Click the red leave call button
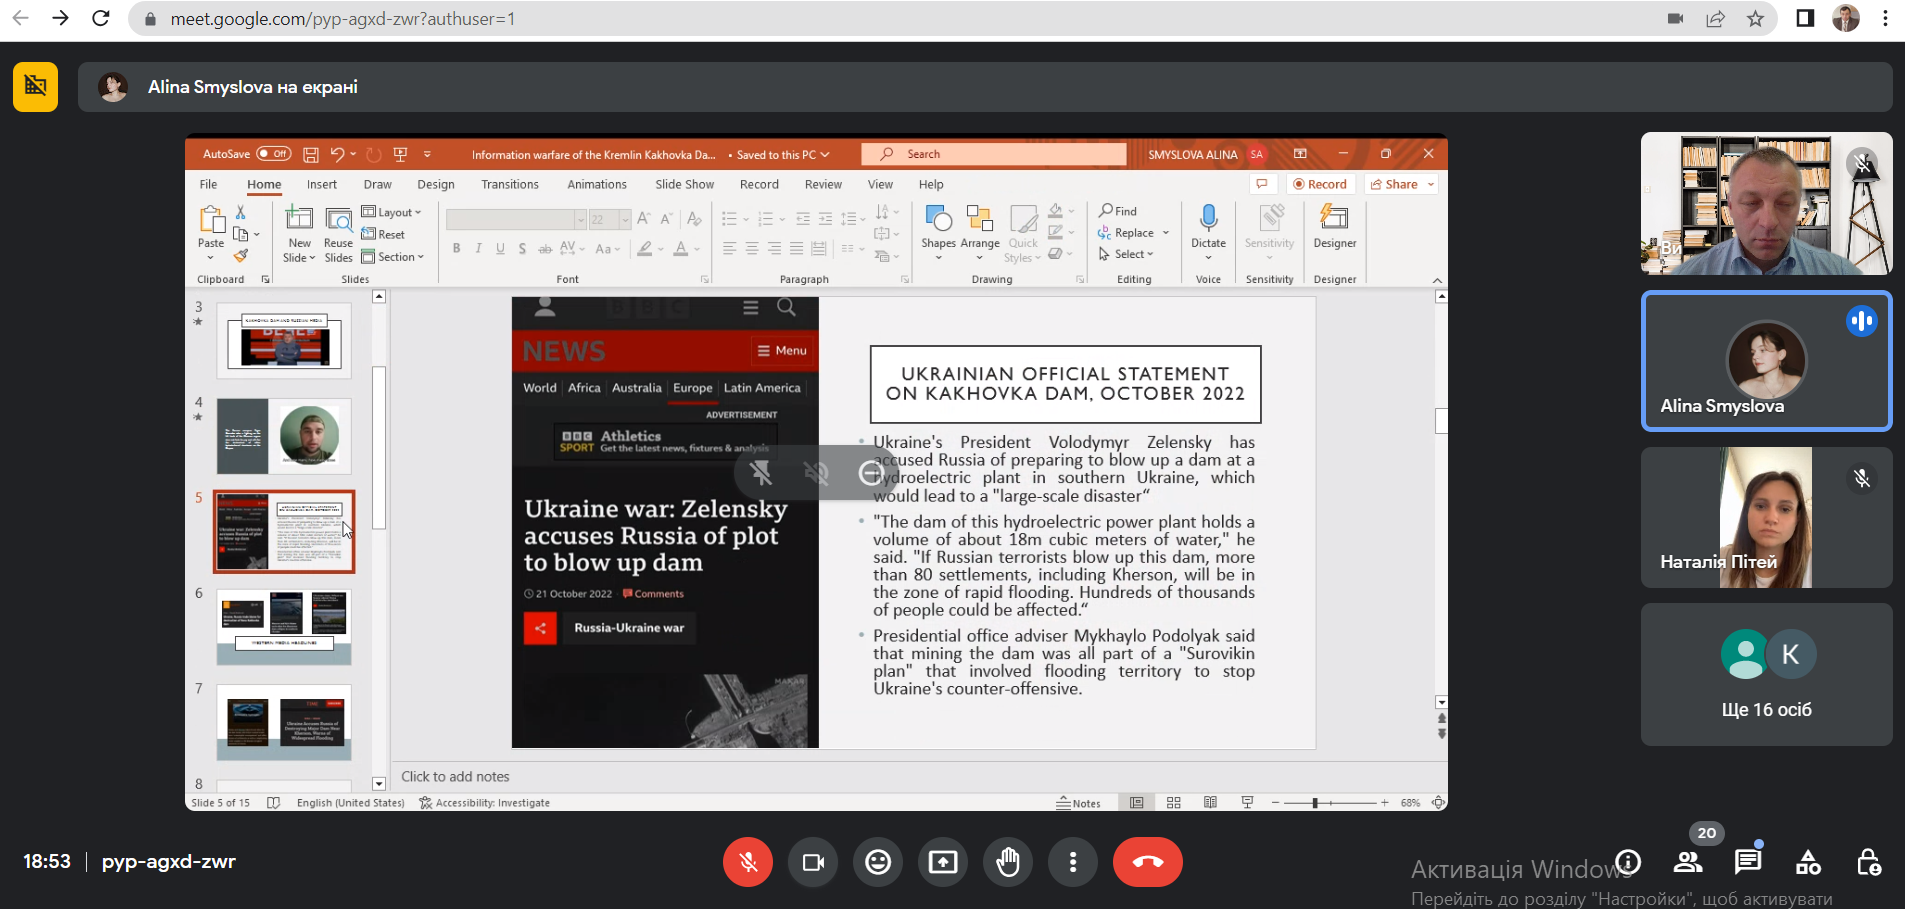Image resolution: width=1905 pixels, height=909 pixels. point(1147,862)
